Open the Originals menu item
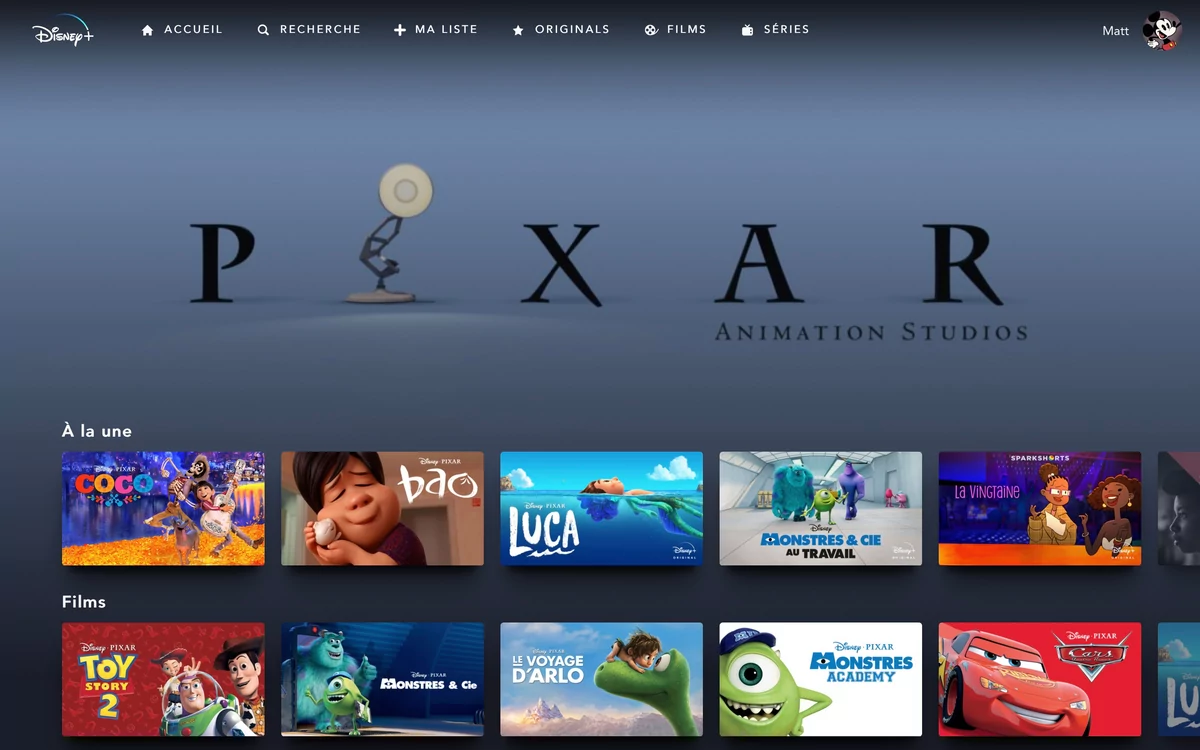The width and height of the screenshot is (1200, 750). click(x=572, y=30)
